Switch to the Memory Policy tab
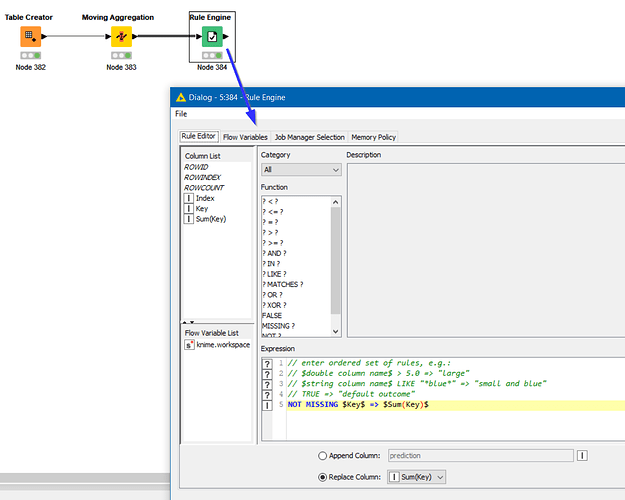 click(373, 137)
